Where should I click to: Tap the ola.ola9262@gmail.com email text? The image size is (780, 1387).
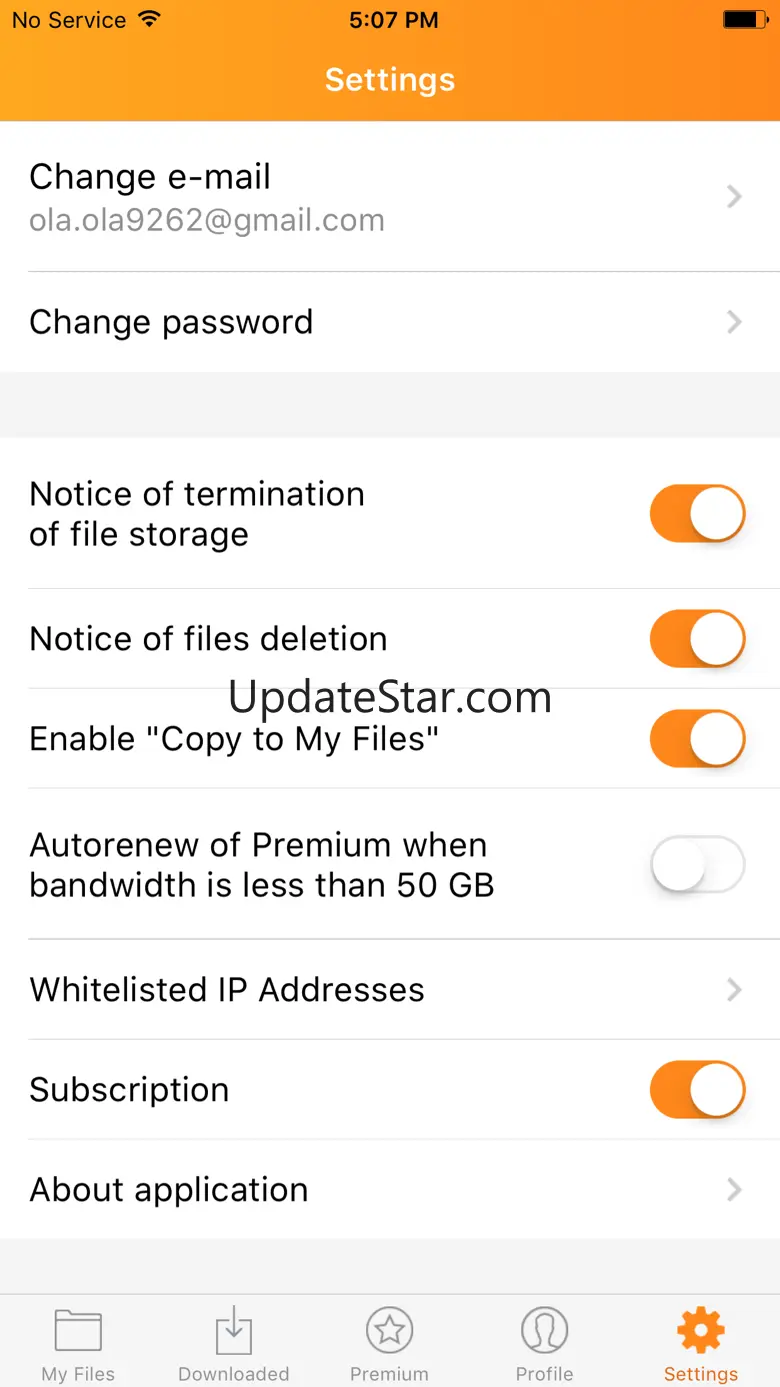[207, 221]
